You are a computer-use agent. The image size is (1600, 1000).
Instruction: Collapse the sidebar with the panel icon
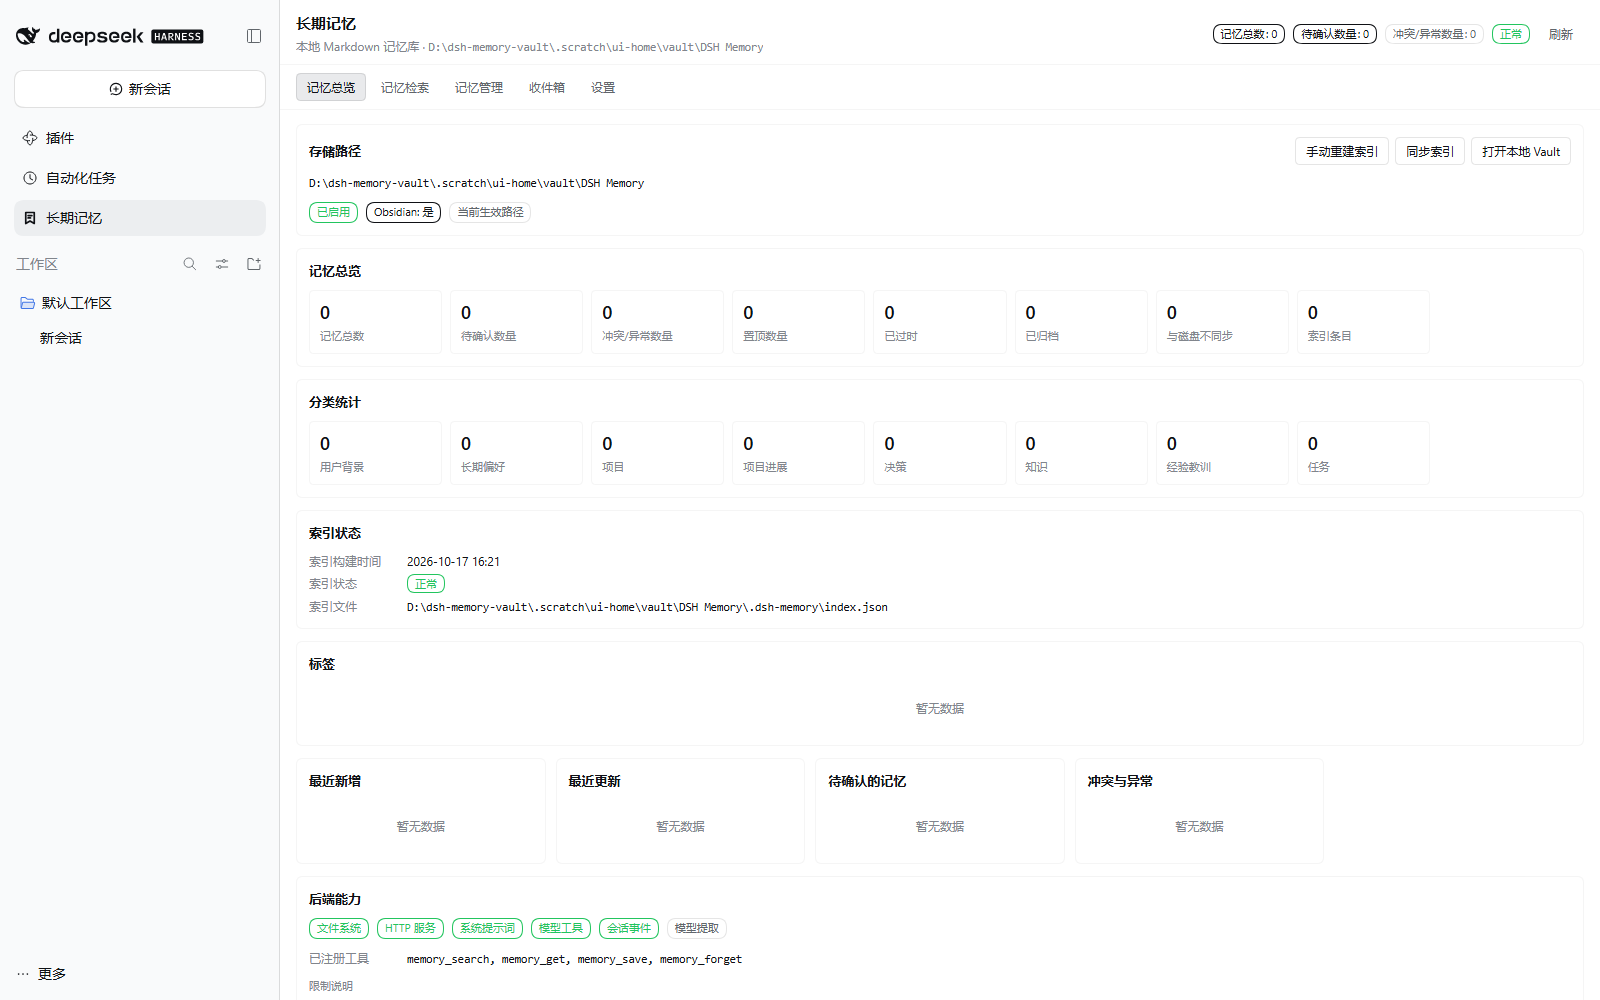pos(254,36)
